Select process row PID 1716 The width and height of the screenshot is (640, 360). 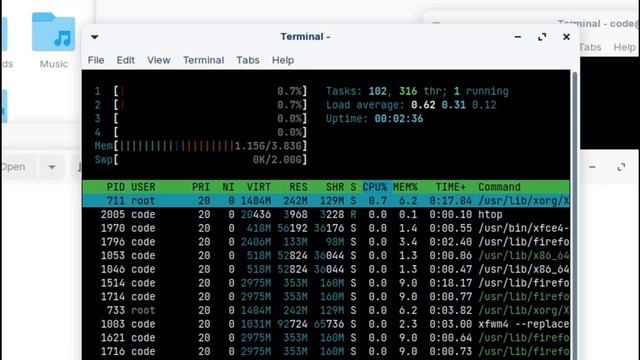326,351
